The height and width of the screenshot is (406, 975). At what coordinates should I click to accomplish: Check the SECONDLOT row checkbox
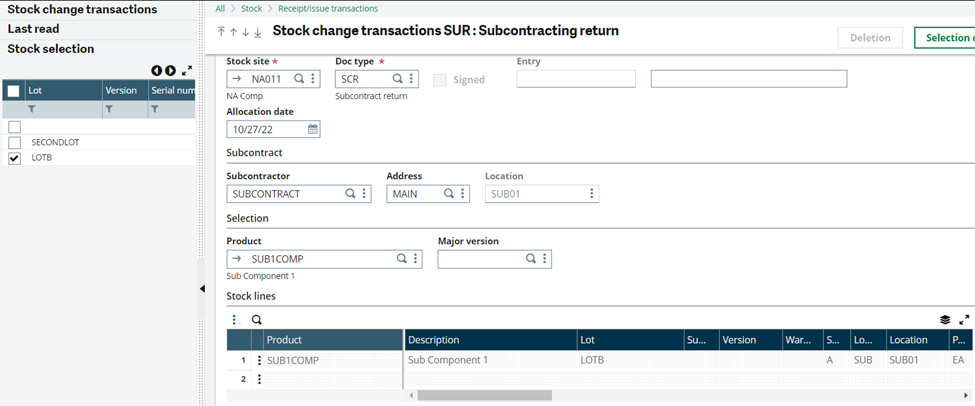pos(14,143)
